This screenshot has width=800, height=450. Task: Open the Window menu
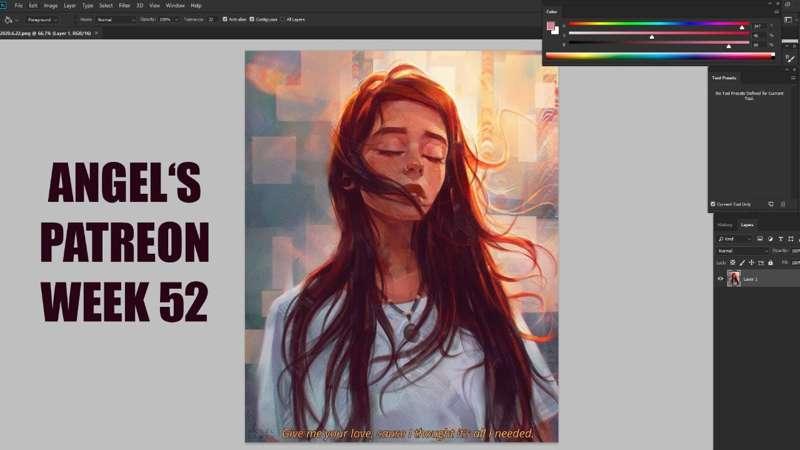click(x=175, y=6)
